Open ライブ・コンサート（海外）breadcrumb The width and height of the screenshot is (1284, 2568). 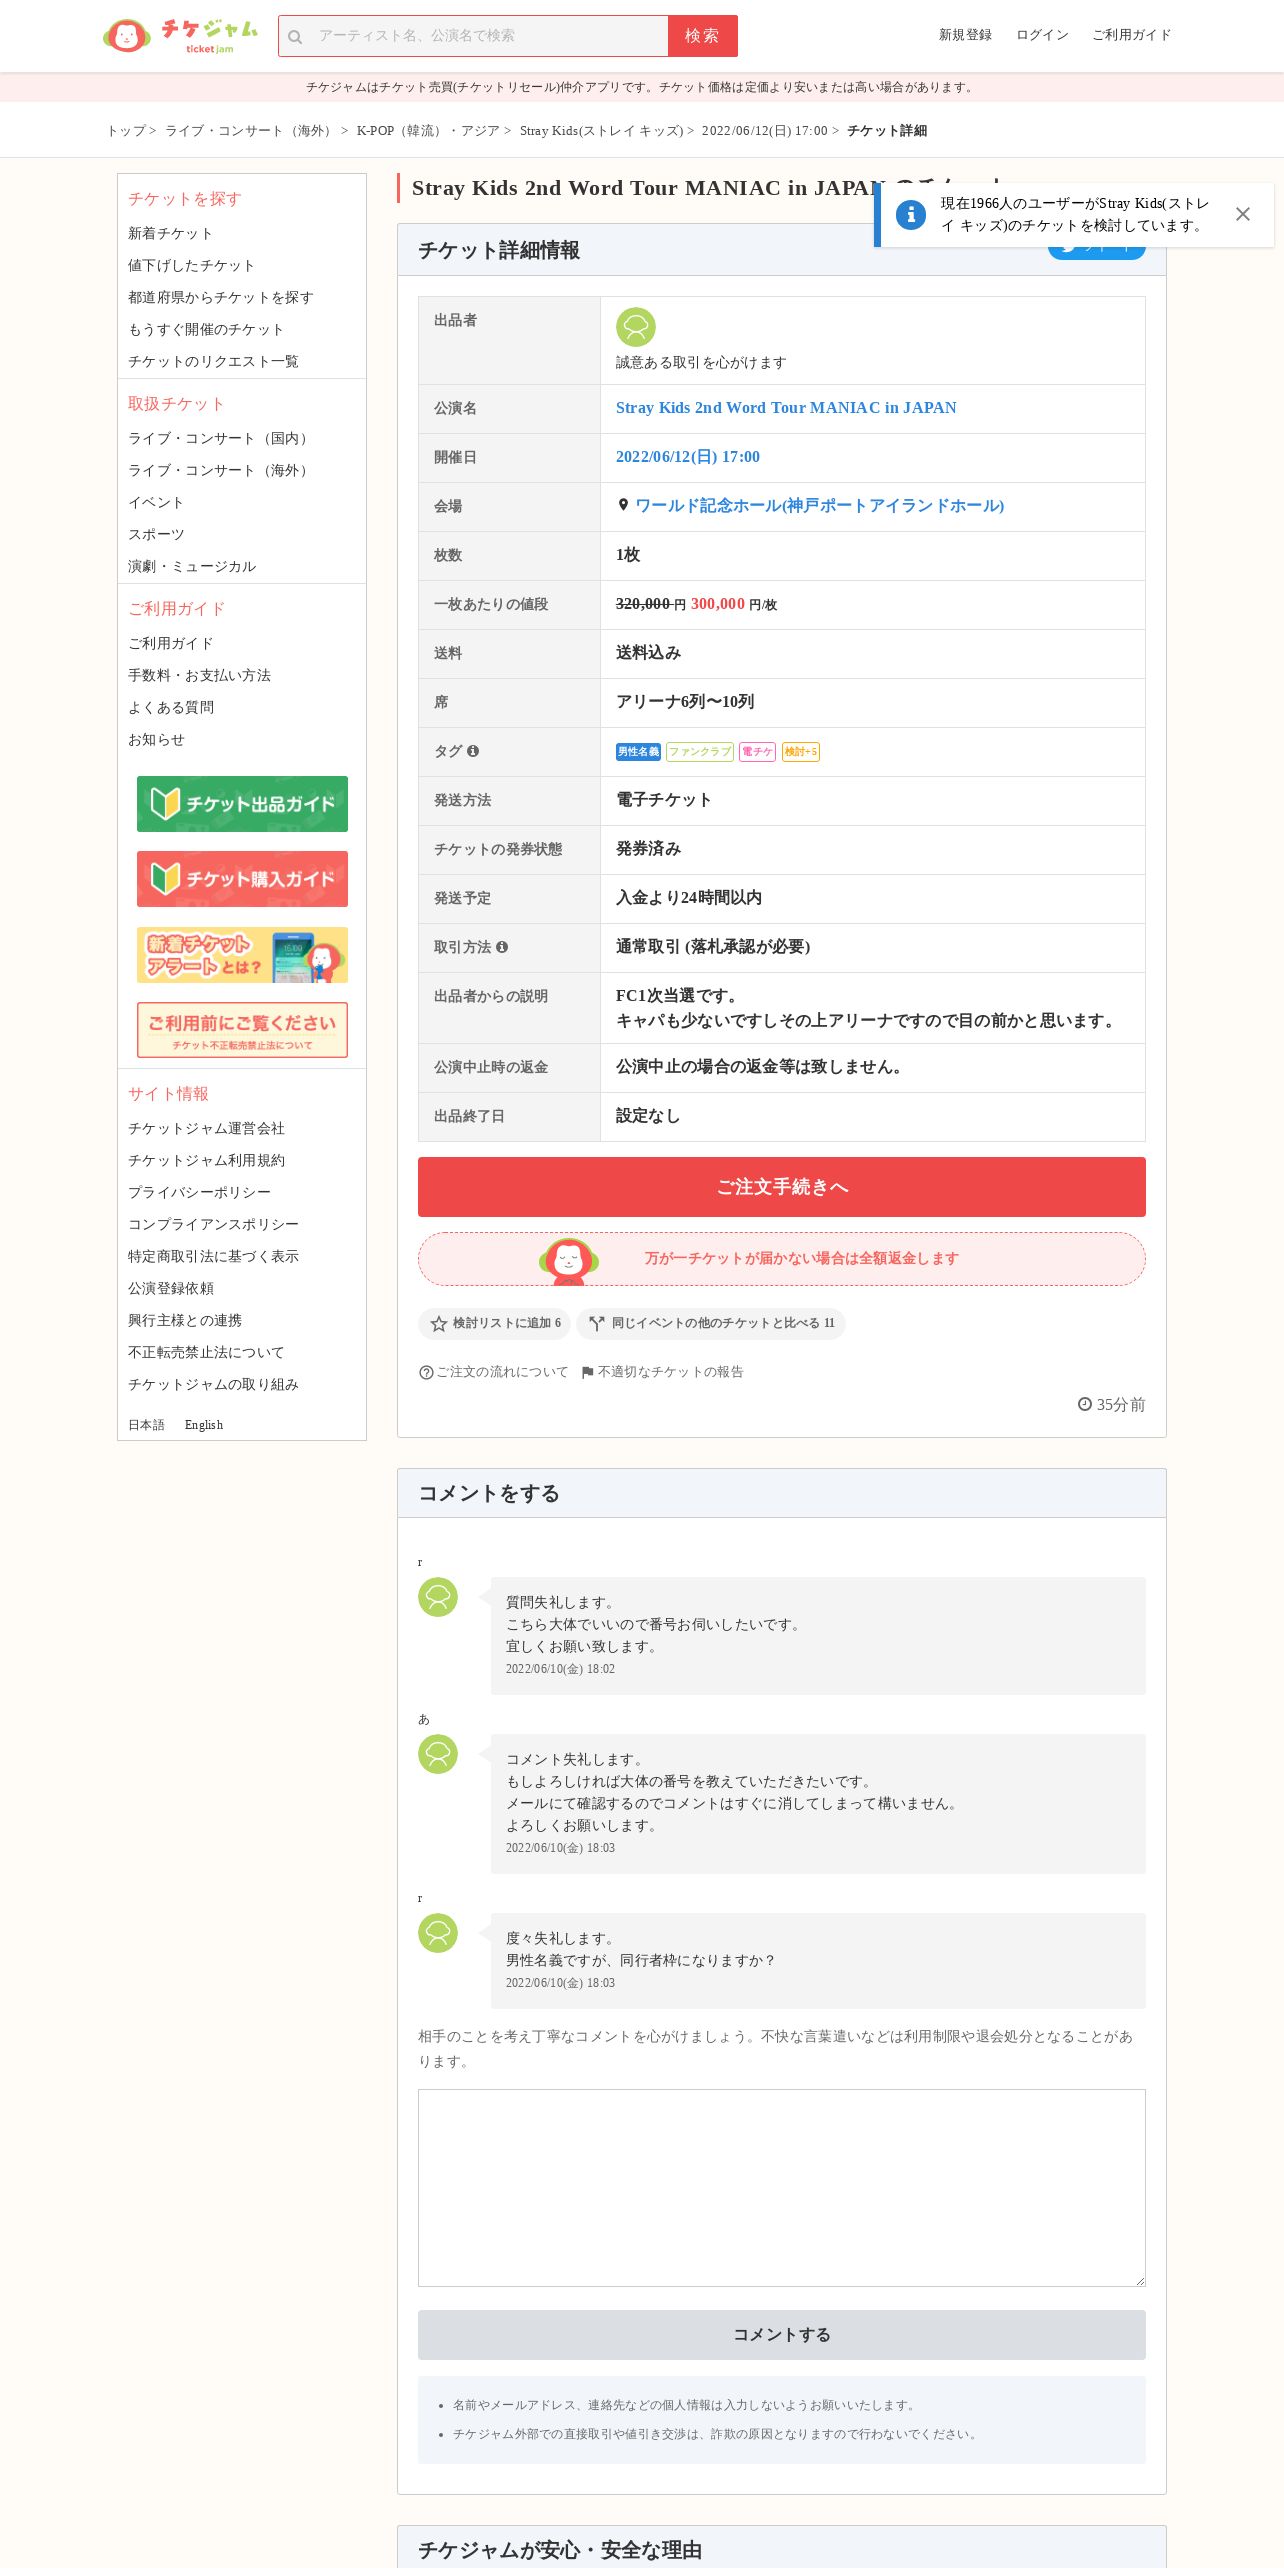pyautogui.click(x=251, y=131)
